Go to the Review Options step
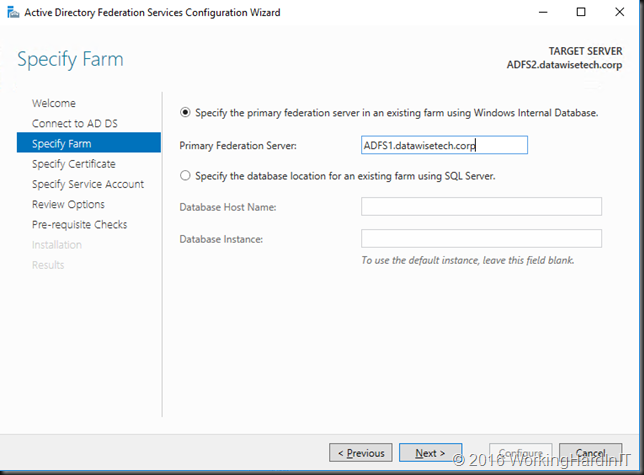 [x=68, y=204]
